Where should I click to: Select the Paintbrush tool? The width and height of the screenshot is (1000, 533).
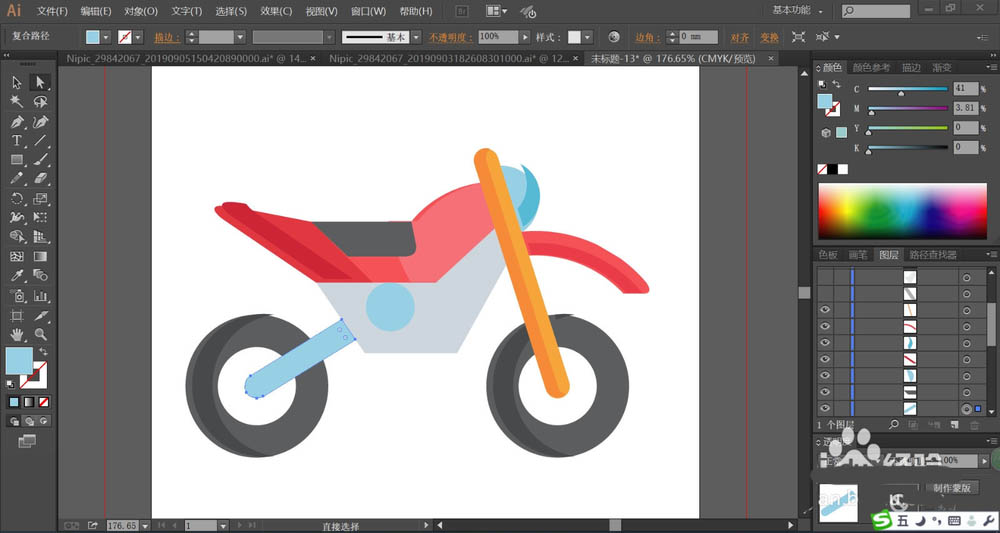[x=40, y=160]
